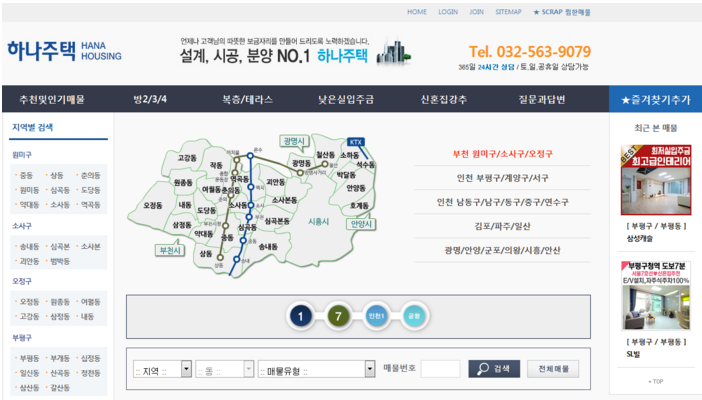Select the 공항 airport line icon
Screen dimensions: 702x400
[x=413, y=317]
